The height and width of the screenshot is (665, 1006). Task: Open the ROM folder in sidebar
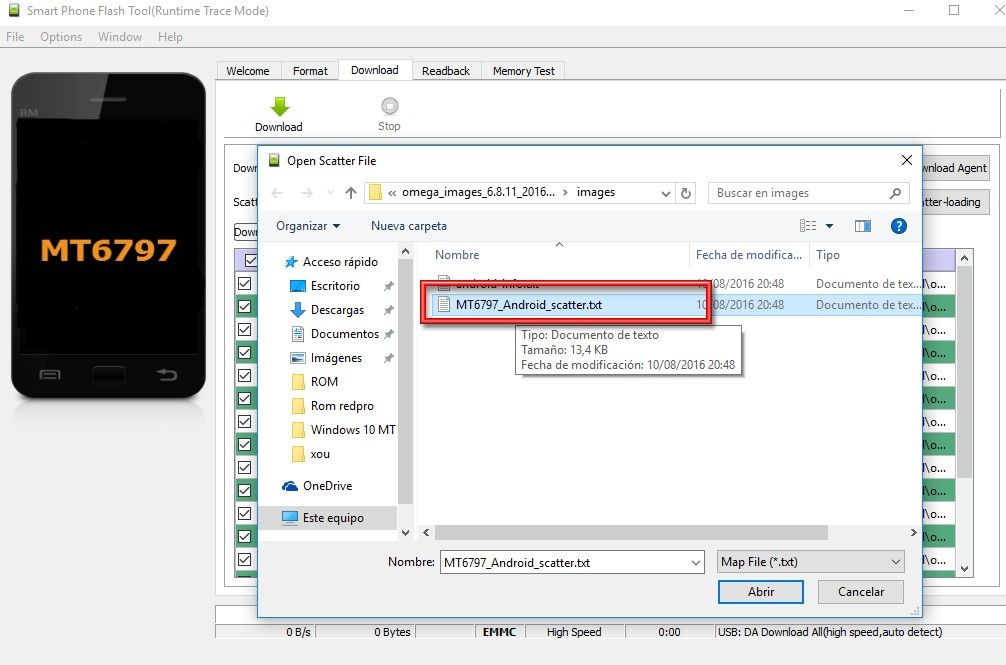coord(324,382)
